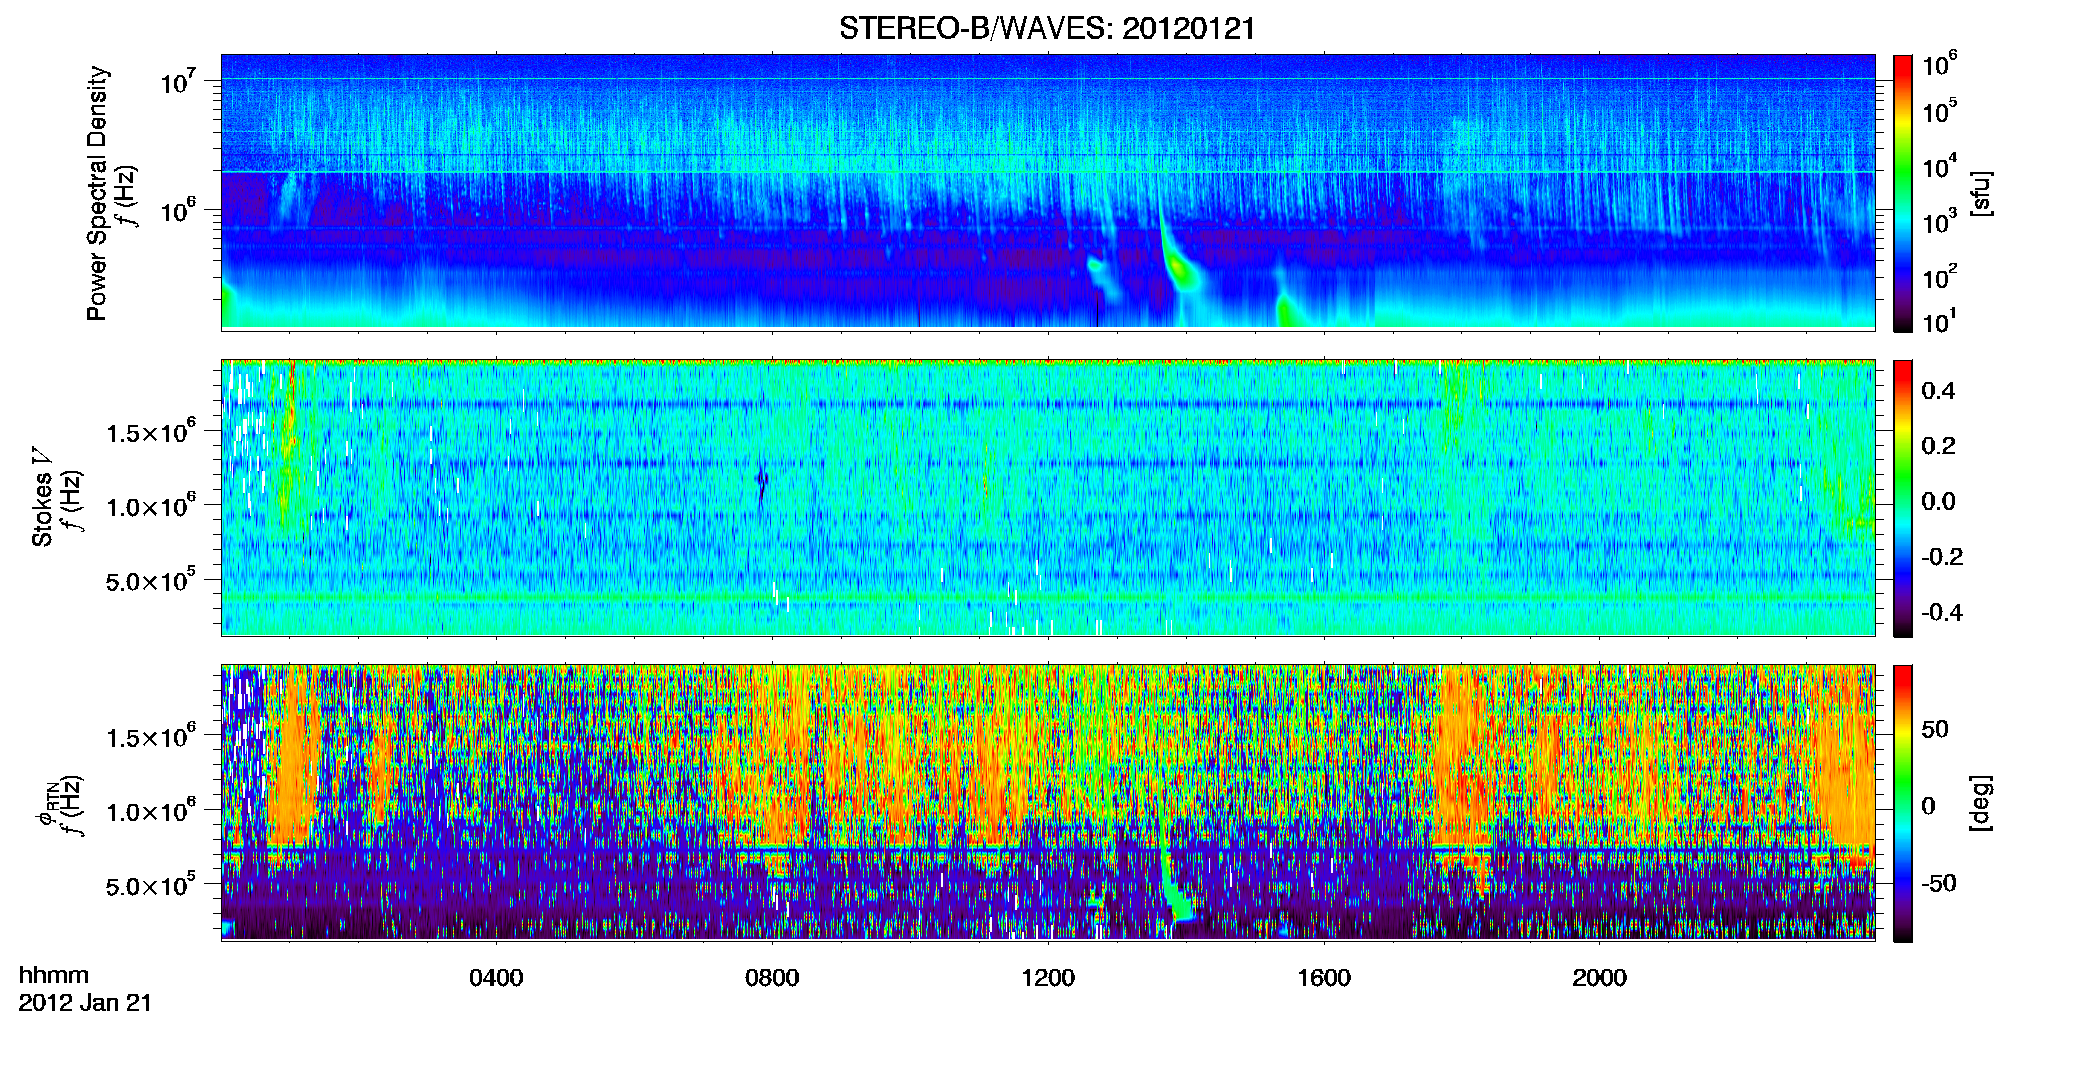
Task: Click the 2000 time tick label
Action: (x=1599, y=978)
